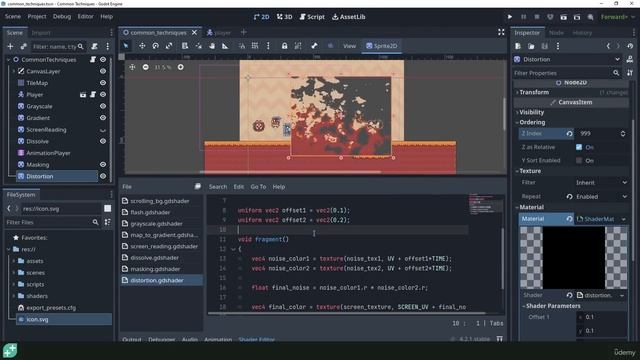Select the Pan Mode hand tool
Screen dimensions: 640x360
coord(212,46)
